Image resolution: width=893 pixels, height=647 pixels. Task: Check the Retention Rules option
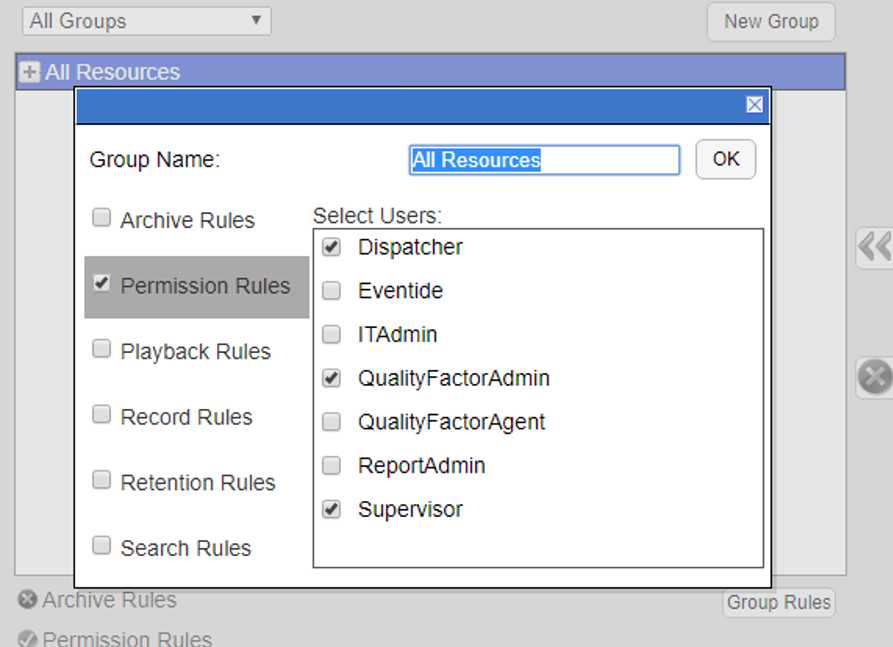point(101,479)
